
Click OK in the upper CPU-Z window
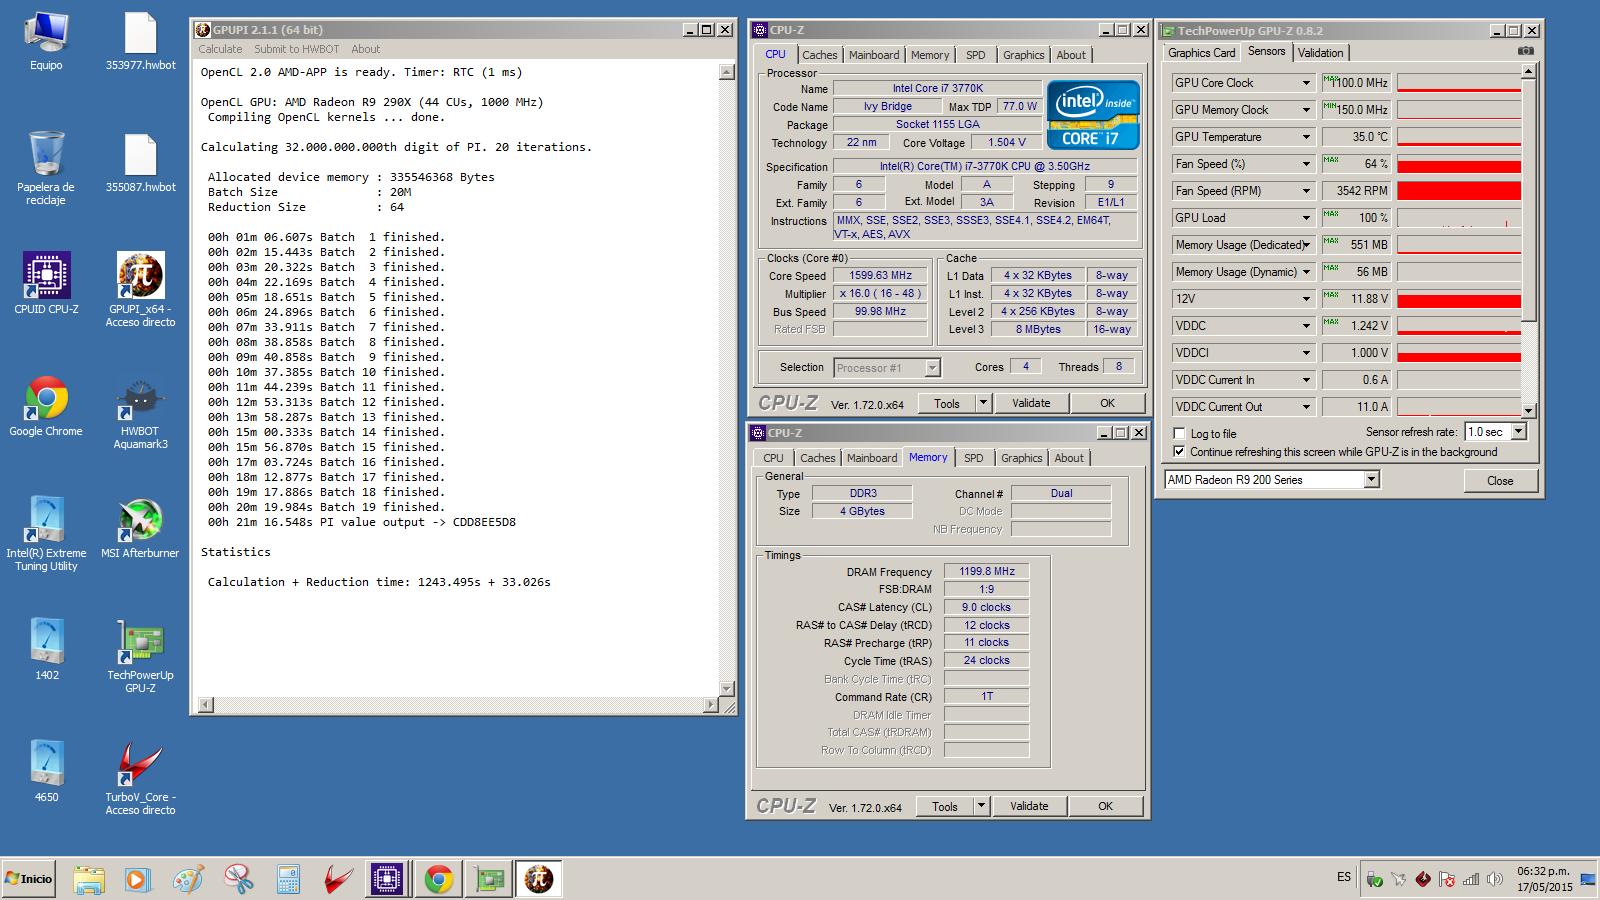(1107, 403)
